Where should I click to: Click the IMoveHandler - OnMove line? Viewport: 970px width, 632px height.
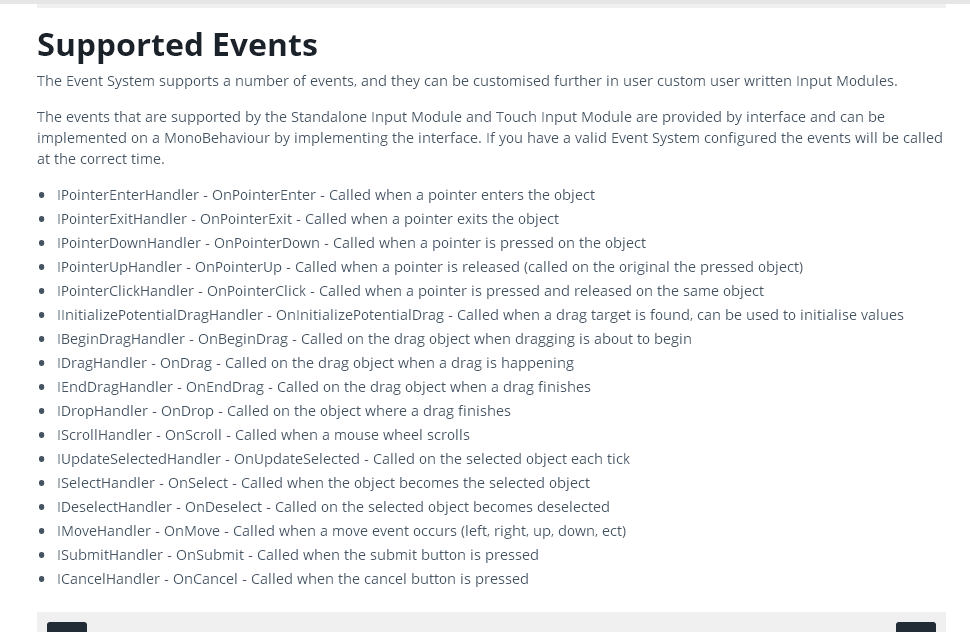(341, 531)
